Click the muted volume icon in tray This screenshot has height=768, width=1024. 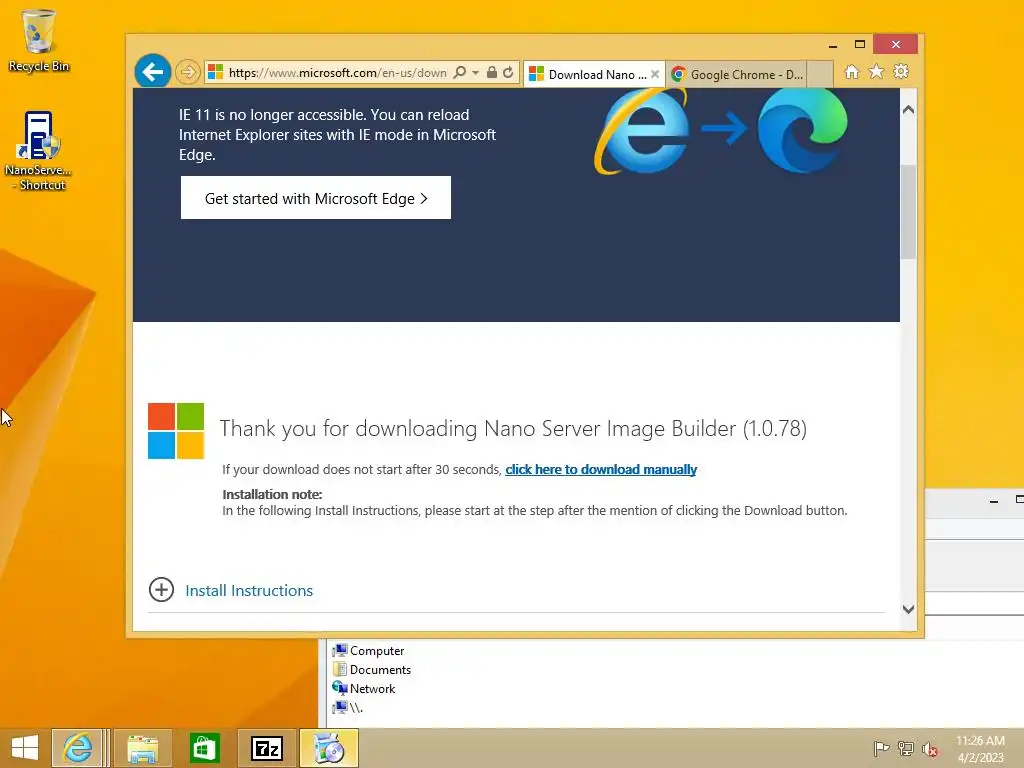tap(930, 749)
